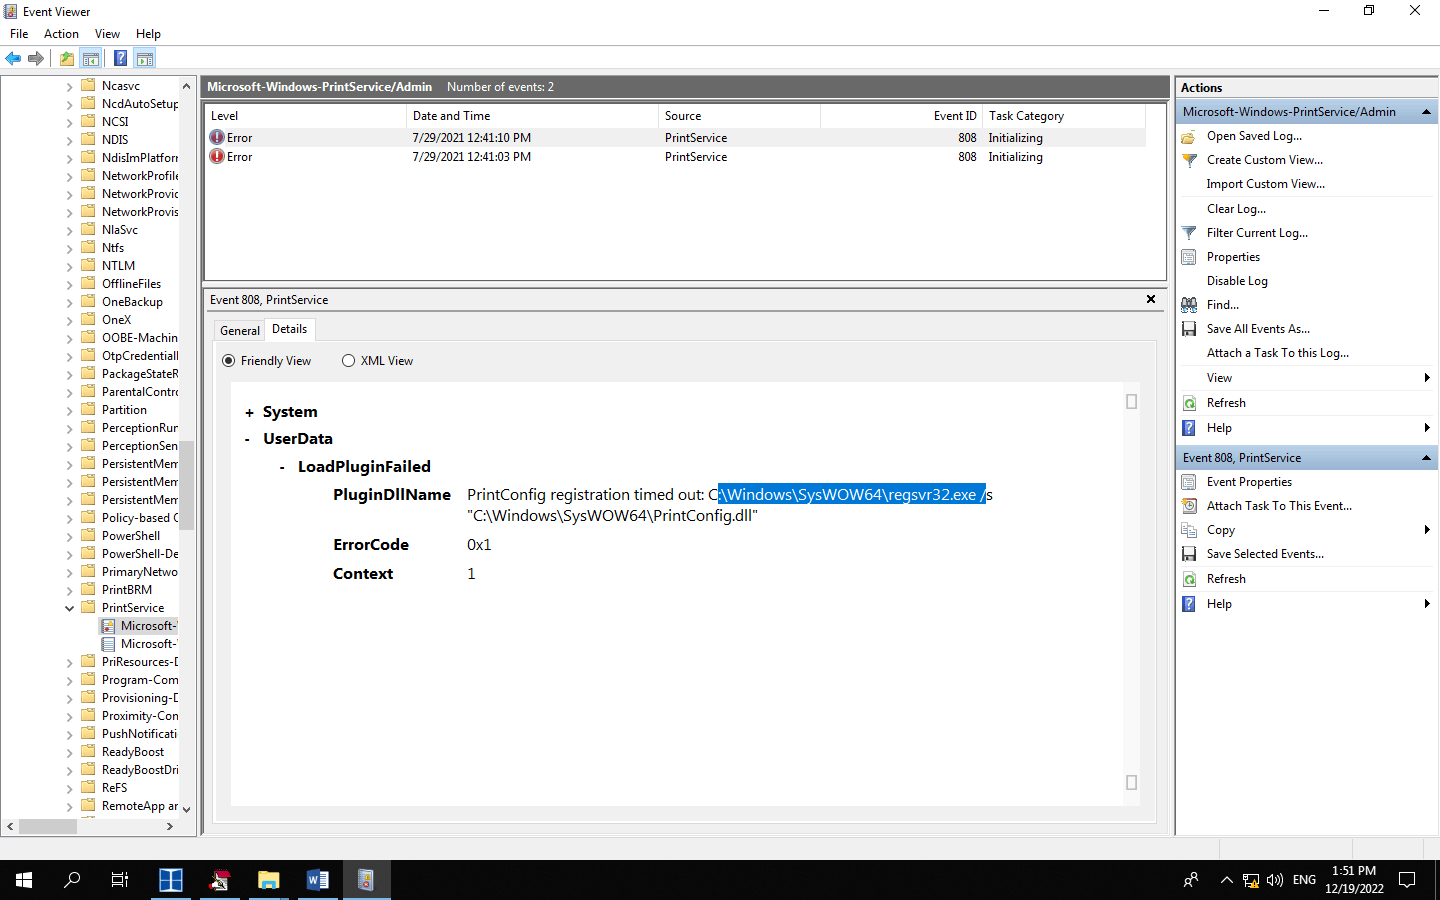Select the error event at 12:41:10 PM
The width and height of the screenshot is (1440, 900).
coord(675,138)
